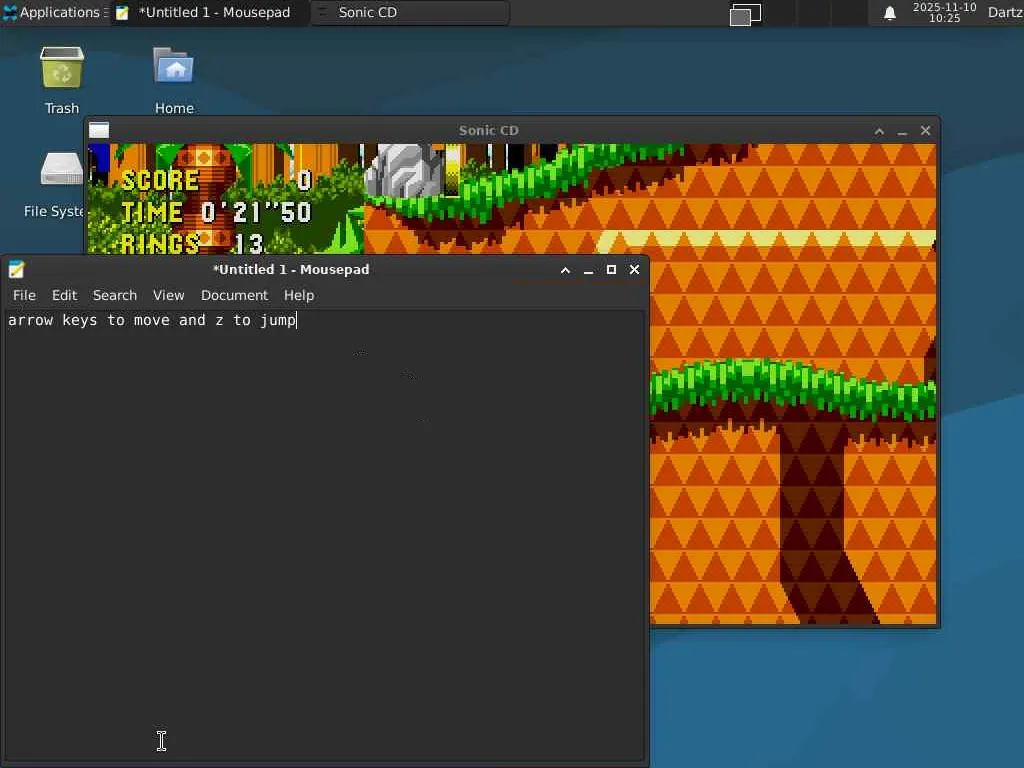Open the Mousepad Search menu
This screenshot has height=768, width=1024.
(x=115, y=295)
